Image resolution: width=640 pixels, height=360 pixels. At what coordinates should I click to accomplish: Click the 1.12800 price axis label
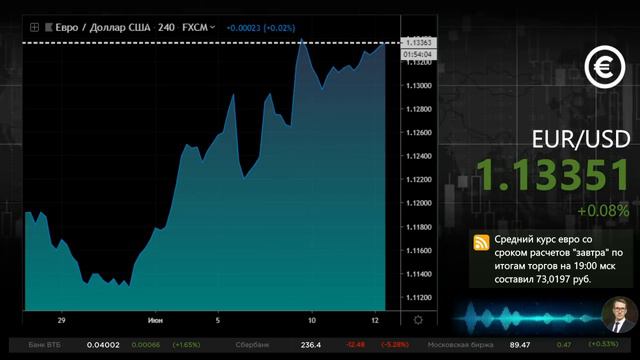419,109
